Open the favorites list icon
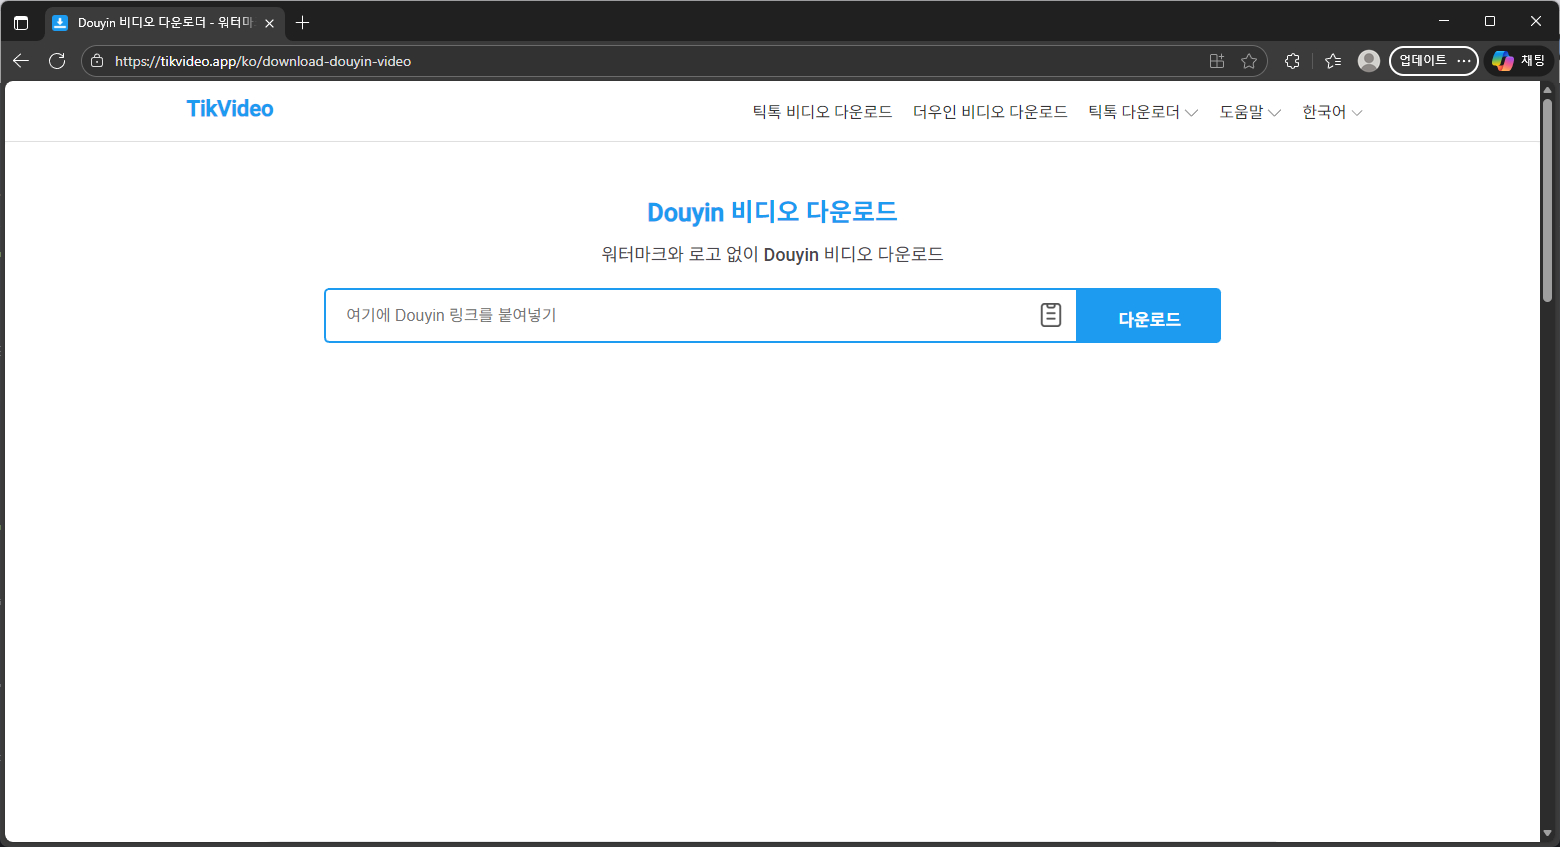The image size is (1560, 847). tap(1333, 61)
